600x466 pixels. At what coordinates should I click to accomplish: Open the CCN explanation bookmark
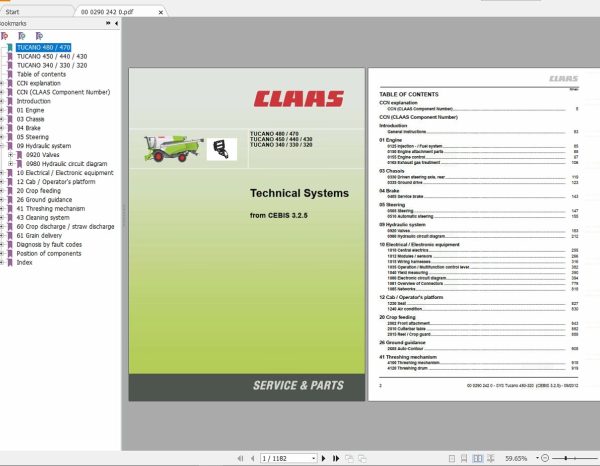[39, 83]
